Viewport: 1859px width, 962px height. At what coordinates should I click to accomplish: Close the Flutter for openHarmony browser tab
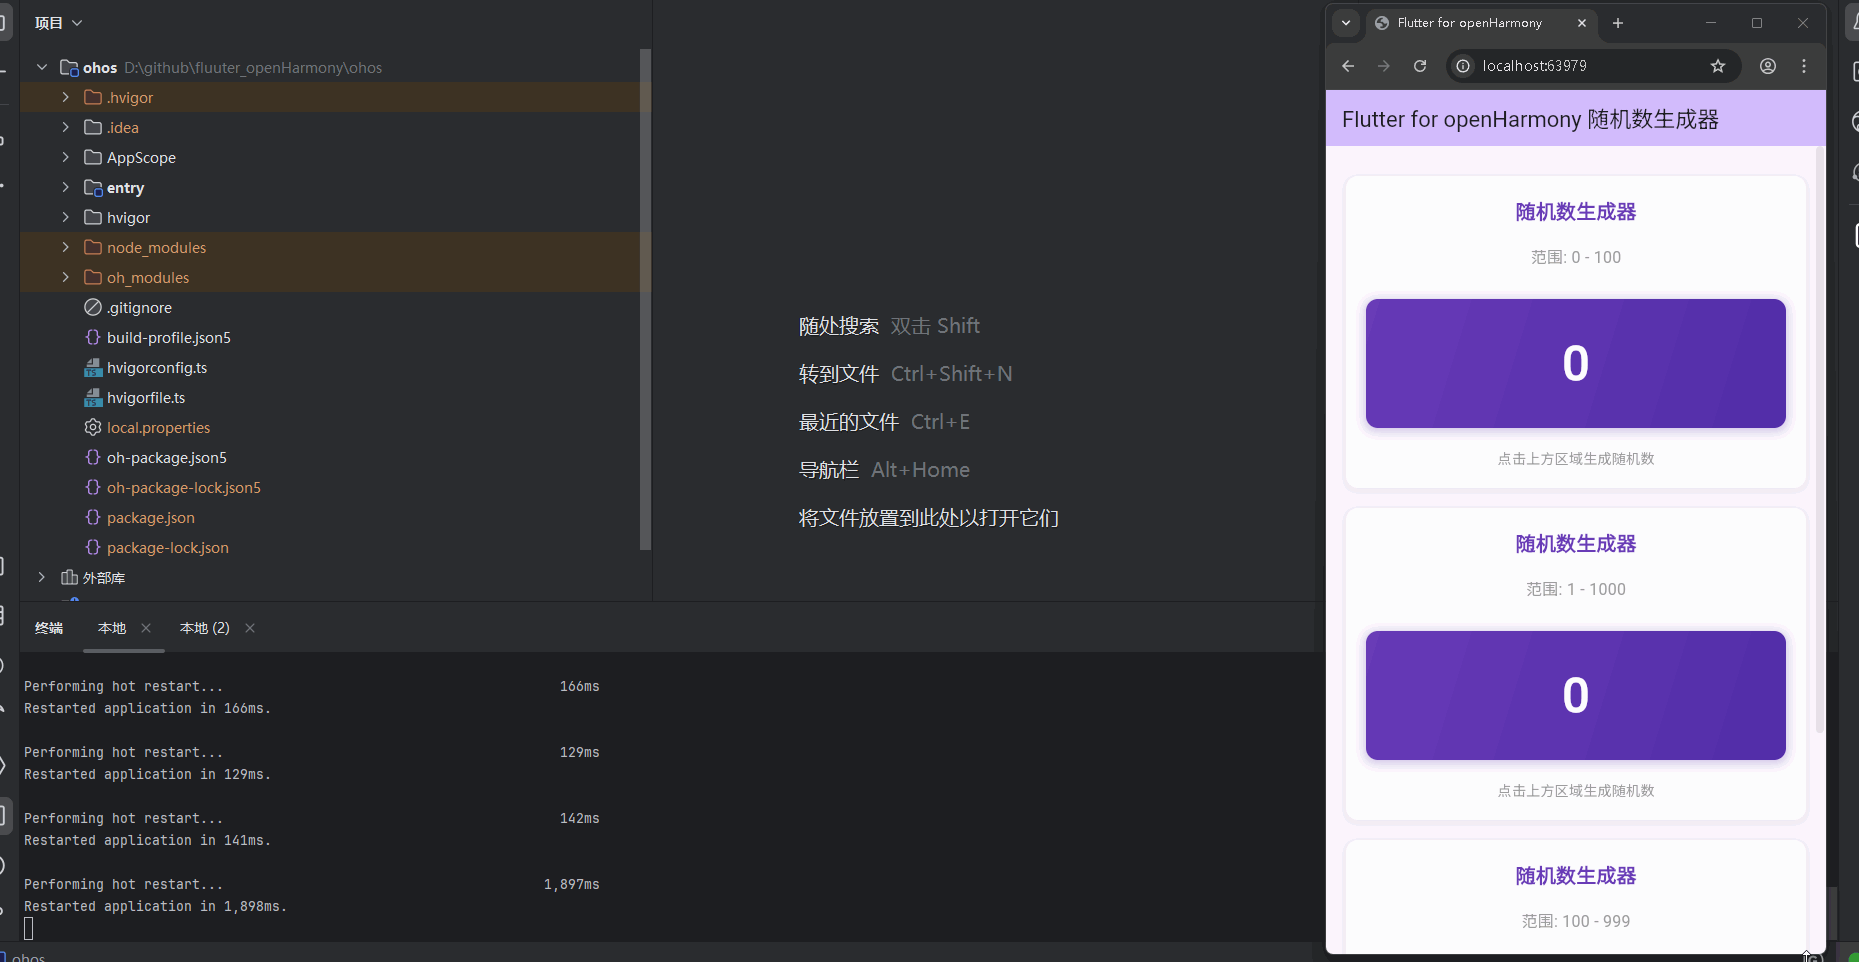[x=1582, y=23]
